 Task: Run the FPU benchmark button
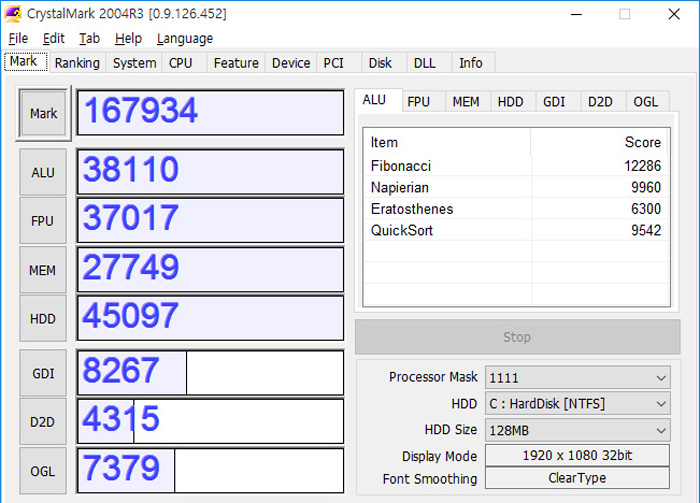(43, 221)
